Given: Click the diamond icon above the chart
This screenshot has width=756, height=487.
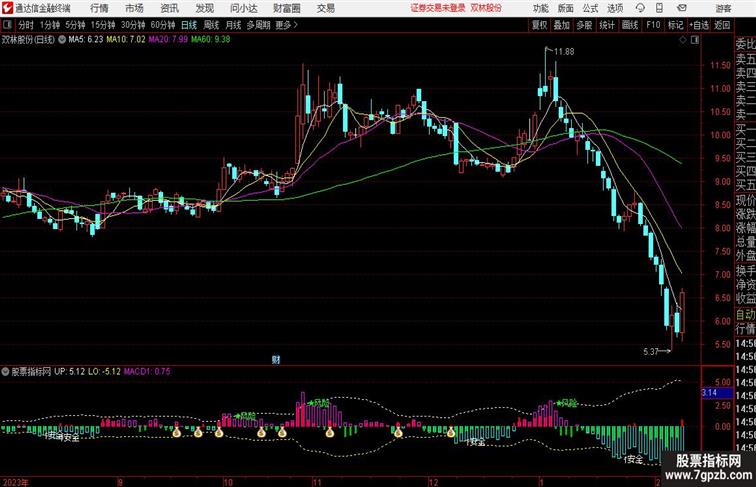Looking at the screenshot, I should (683, 40).
